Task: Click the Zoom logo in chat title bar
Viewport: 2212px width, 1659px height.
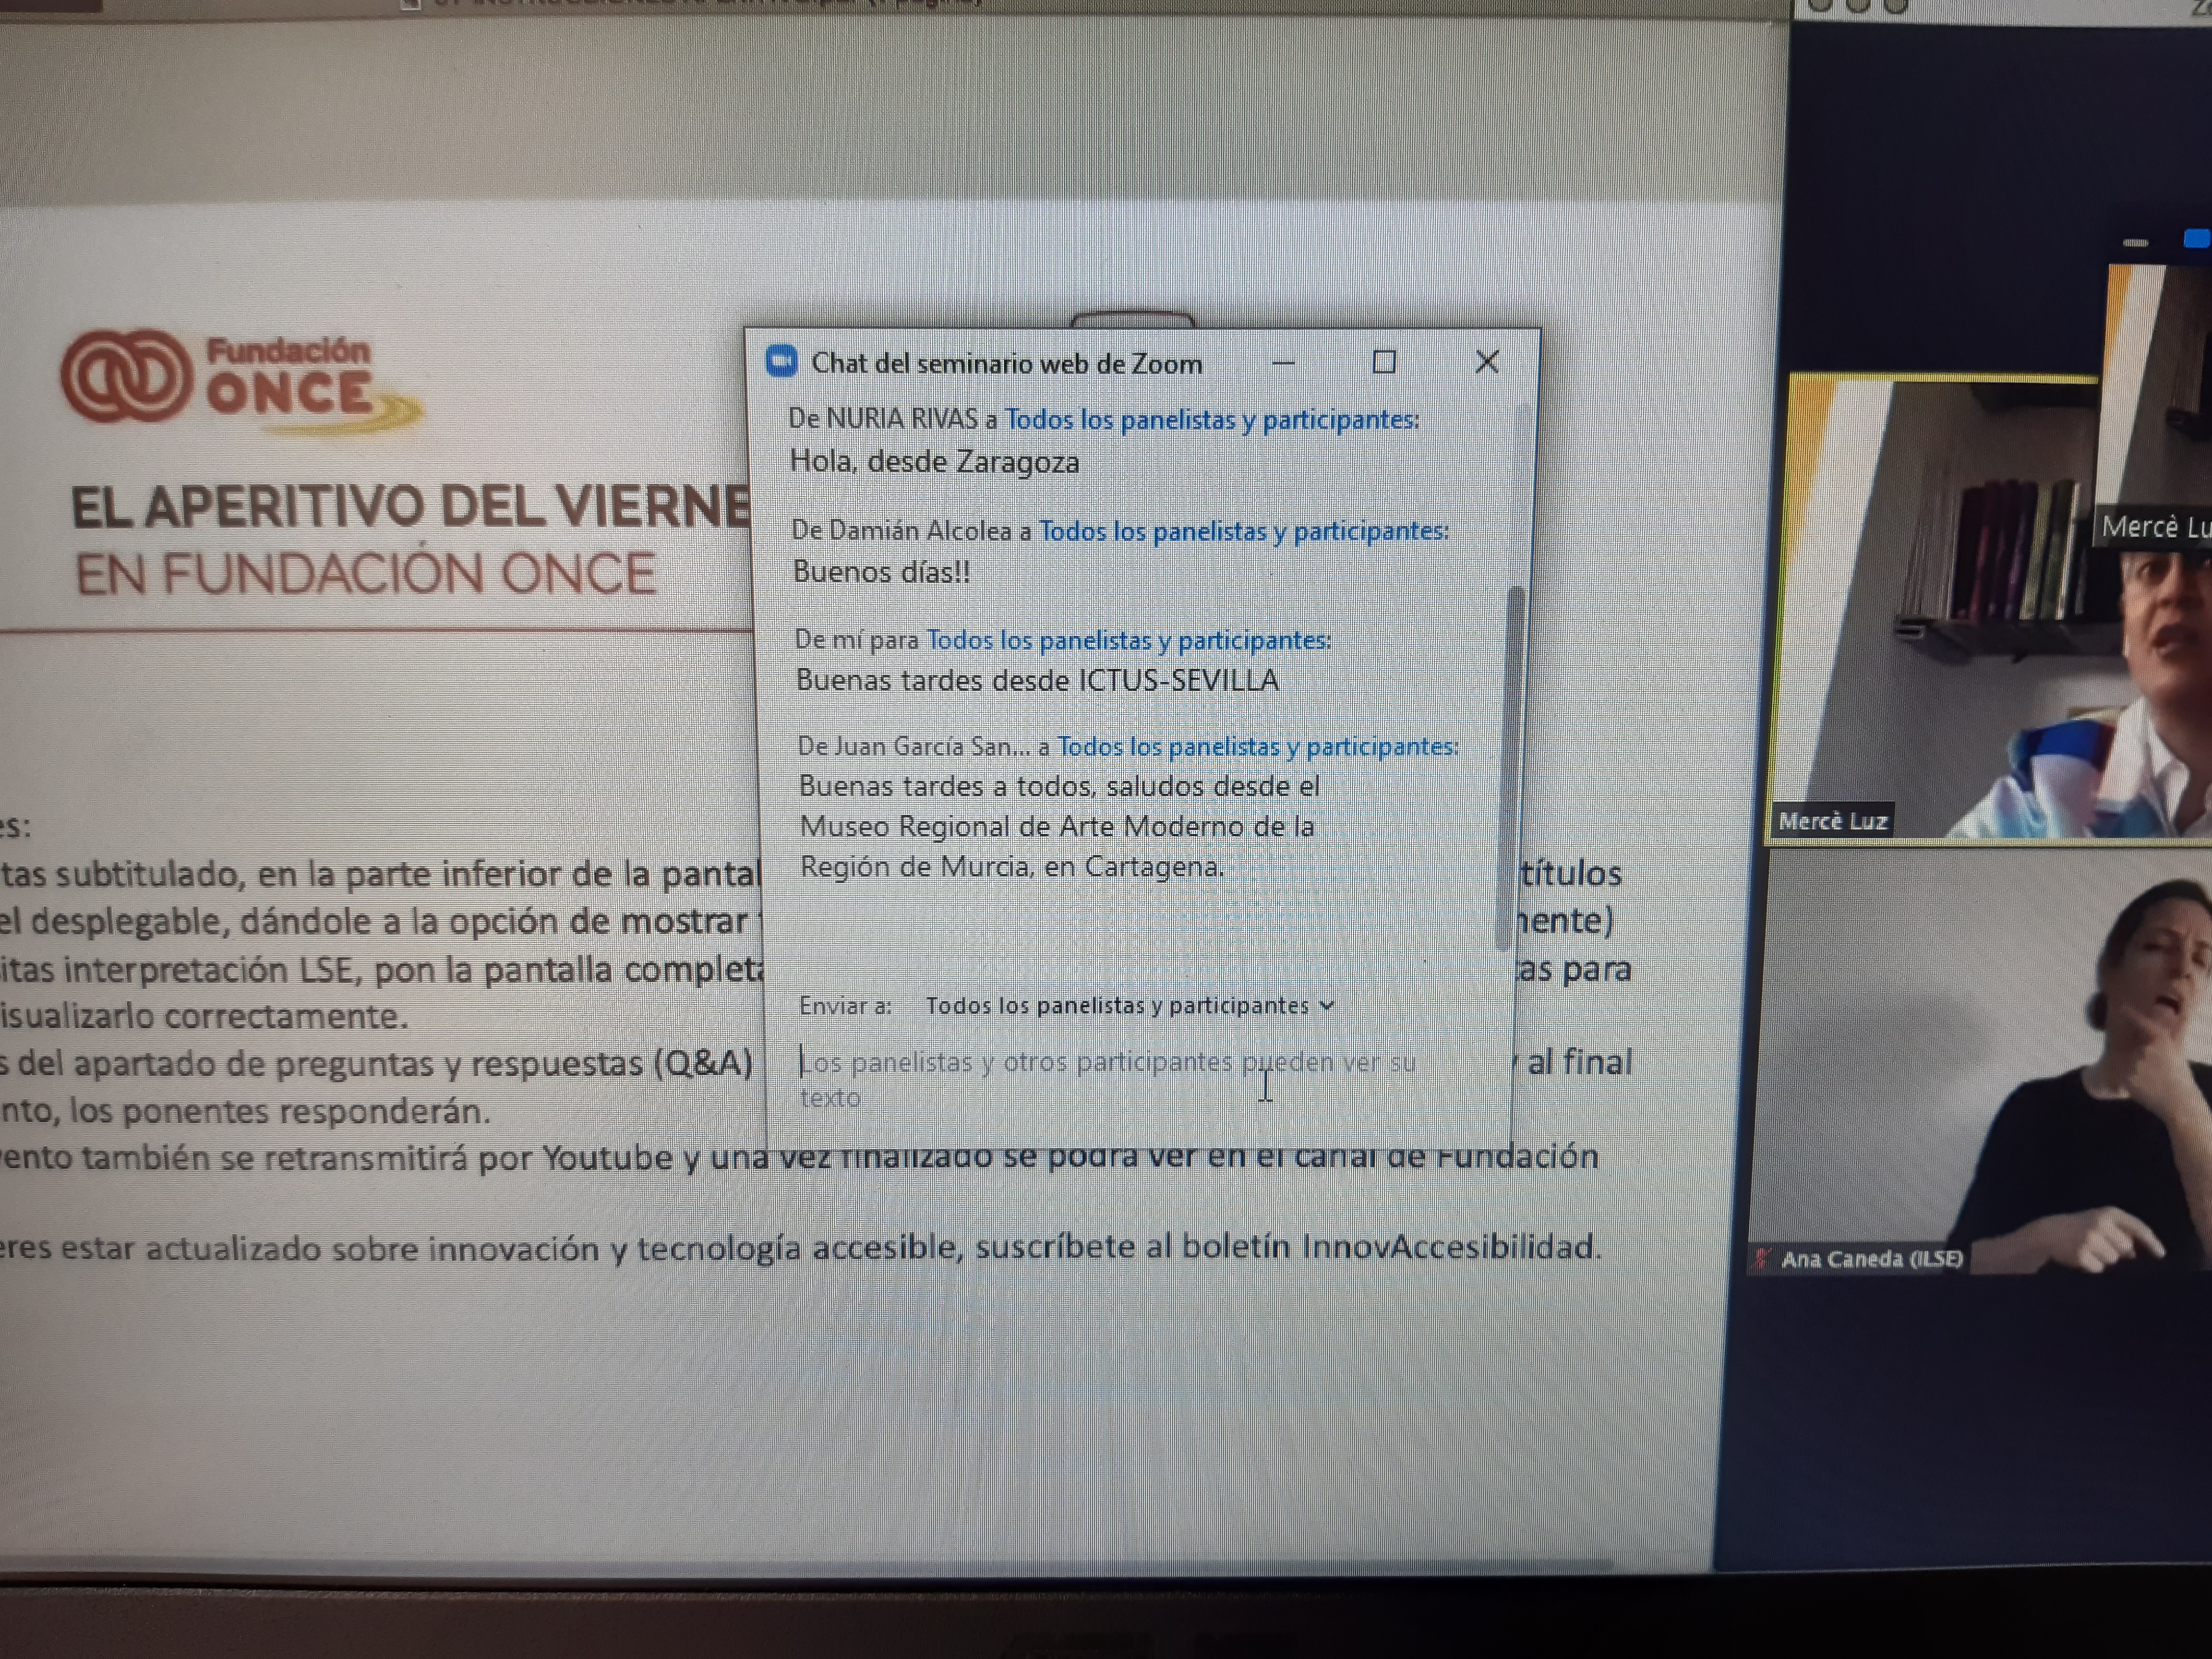Action: coord(781,361)
